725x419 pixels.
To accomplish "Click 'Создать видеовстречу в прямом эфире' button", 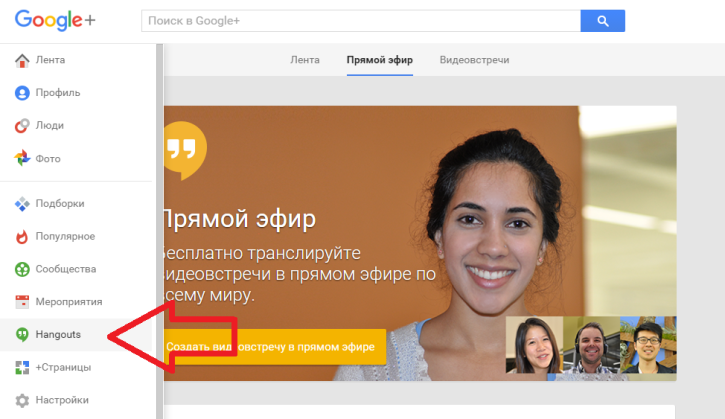I will pos(275,347).
